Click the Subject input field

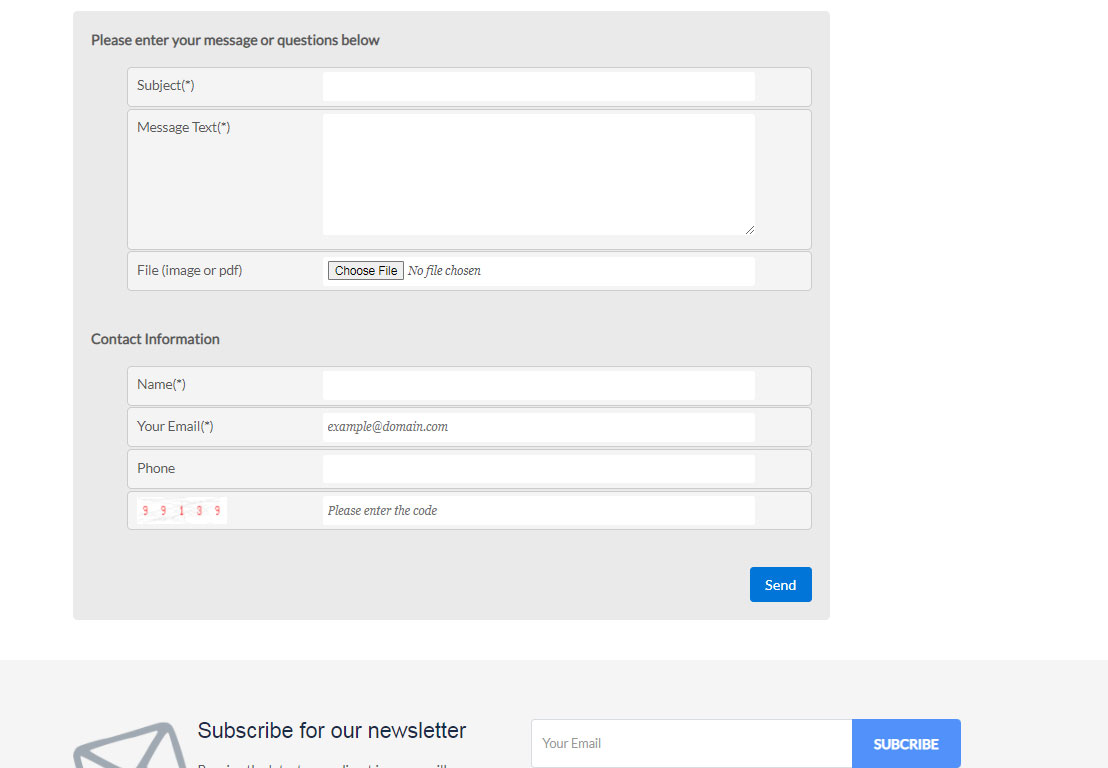[x=538, y=86]
